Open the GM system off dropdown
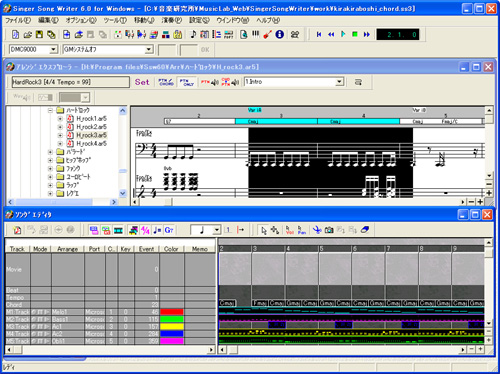 pos(149,50)
